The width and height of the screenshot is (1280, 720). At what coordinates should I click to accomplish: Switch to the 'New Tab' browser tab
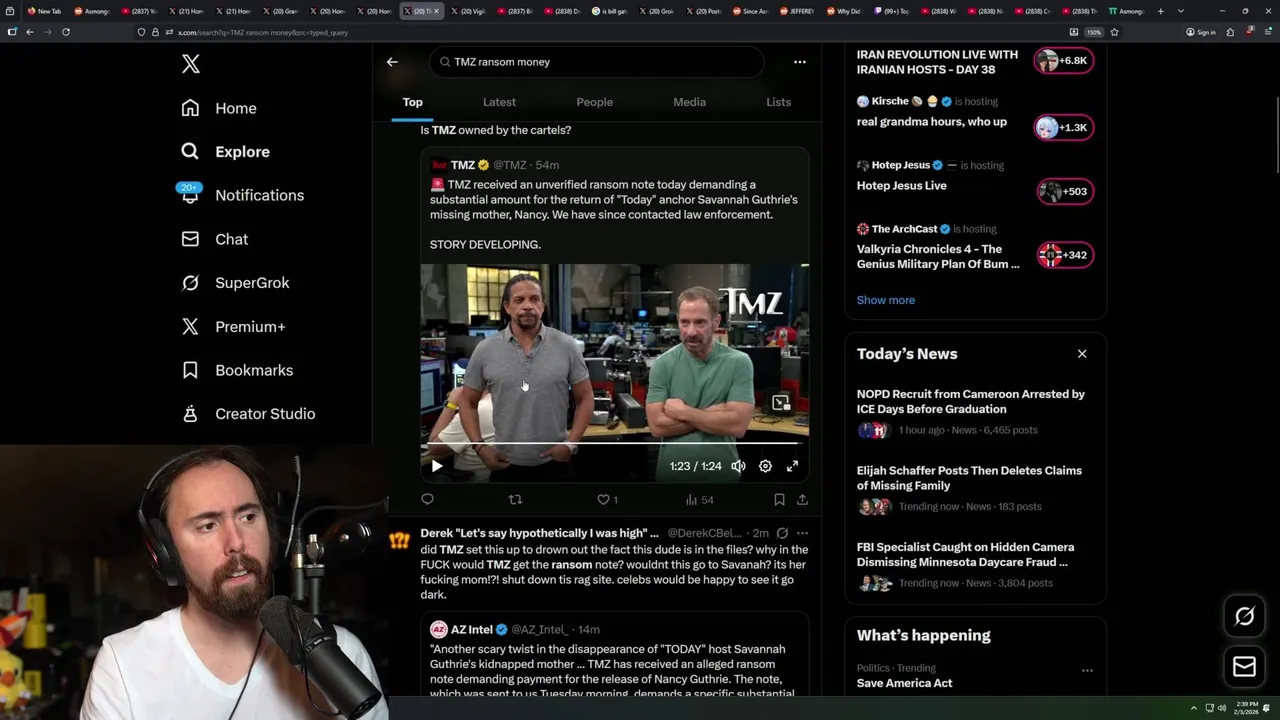click(44, 11)
